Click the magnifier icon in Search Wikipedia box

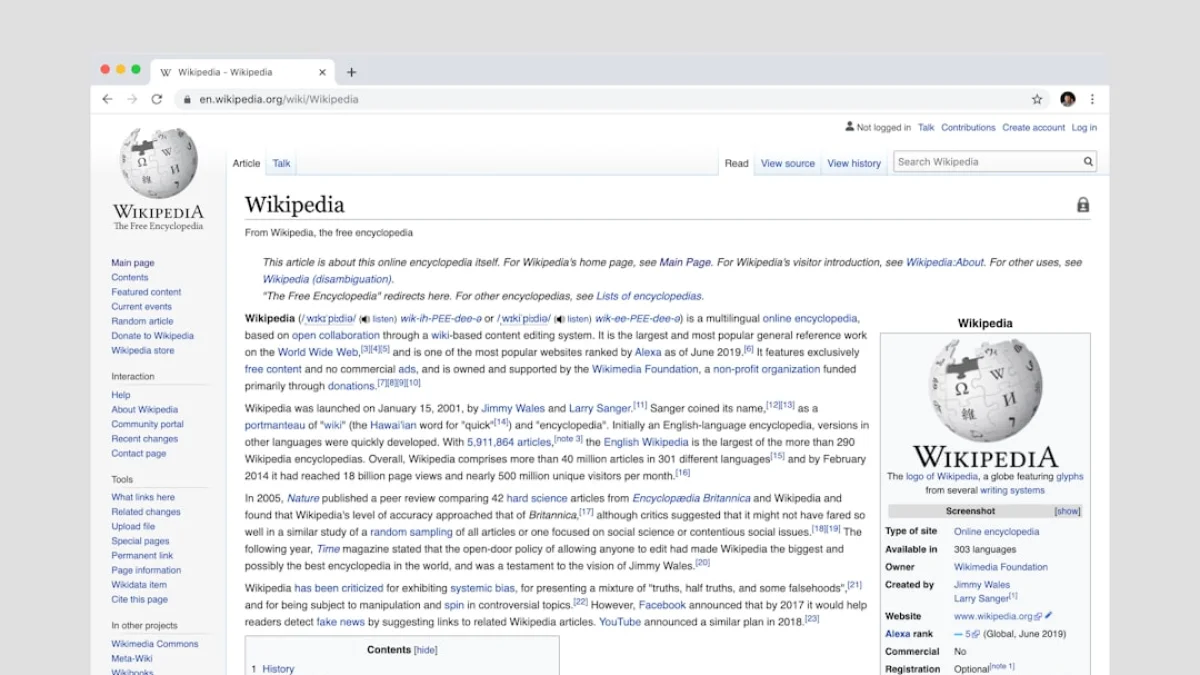pyautogui.click(x=1088, y=161)
